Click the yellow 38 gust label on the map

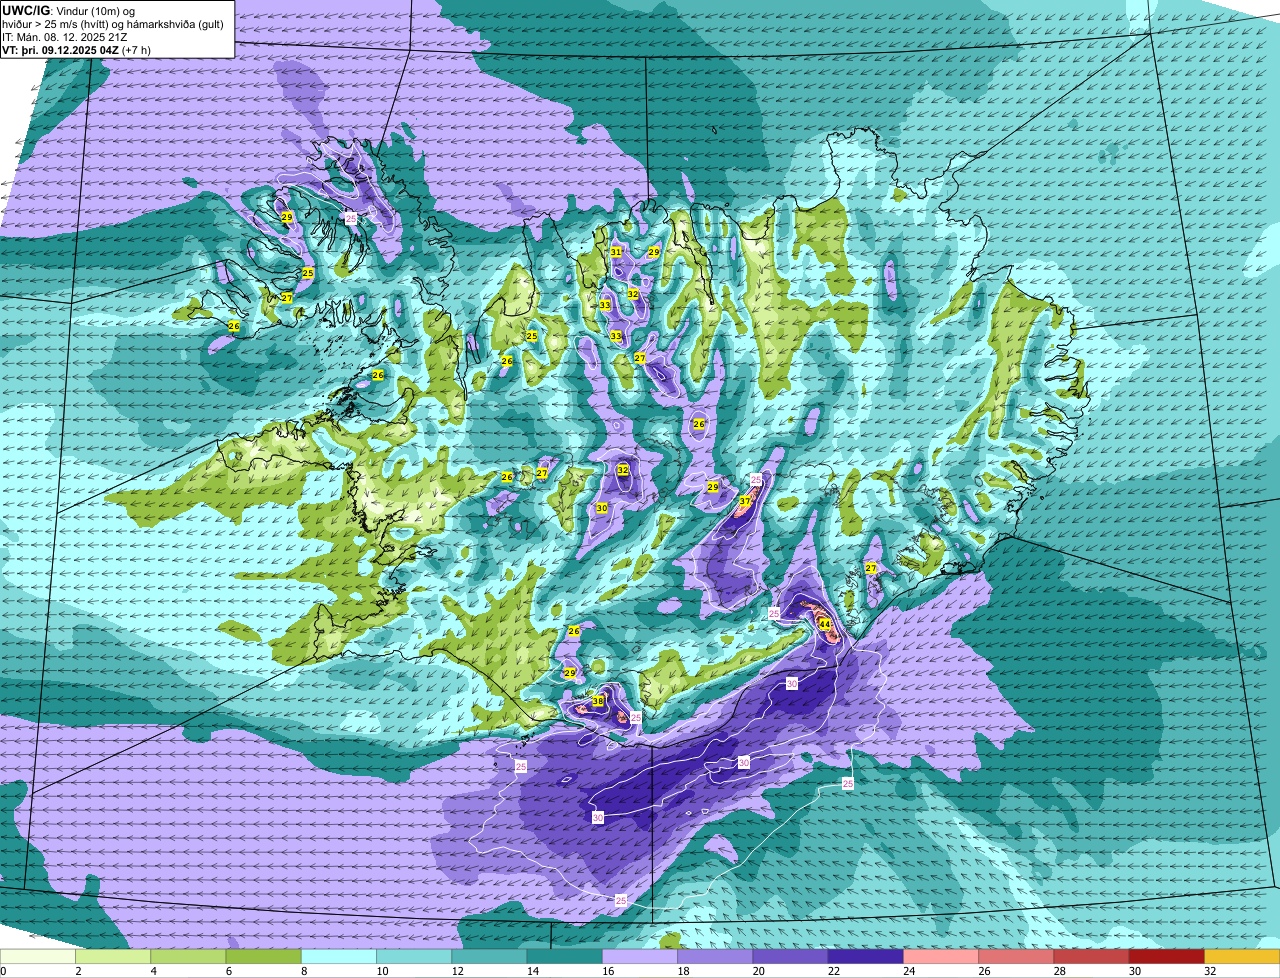coord(597,701)
